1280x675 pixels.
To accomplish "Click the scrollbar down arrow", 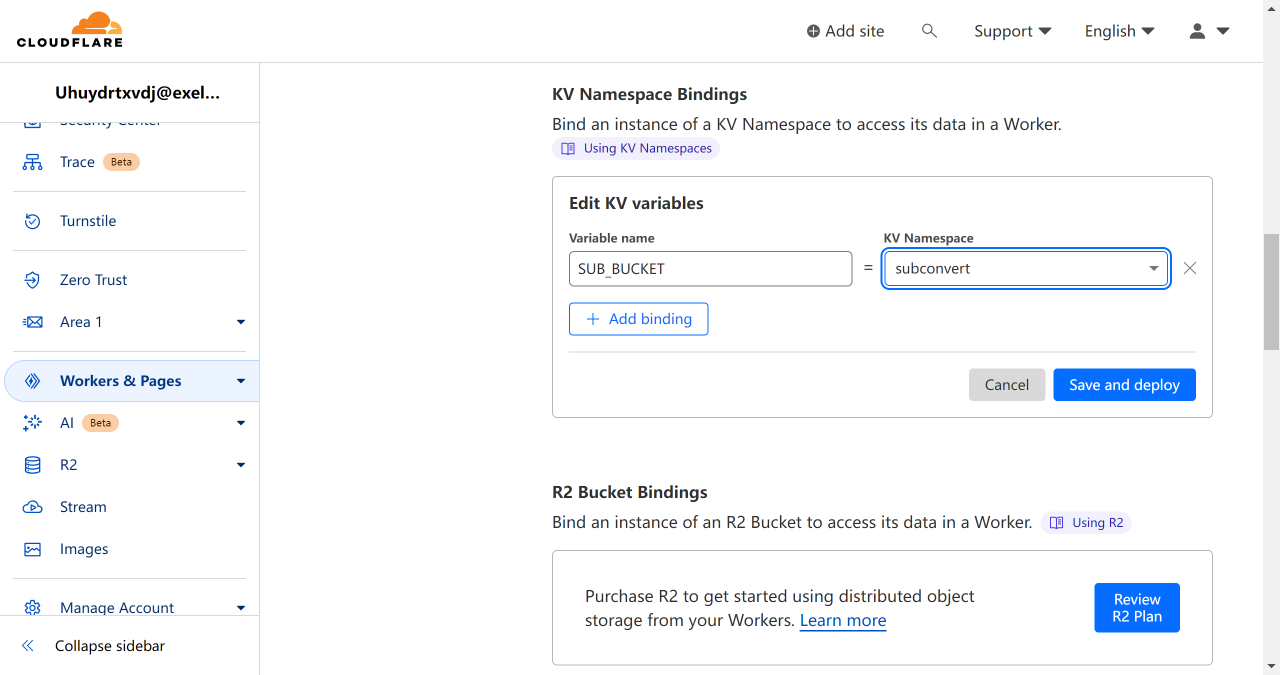I will (1271, 666).
